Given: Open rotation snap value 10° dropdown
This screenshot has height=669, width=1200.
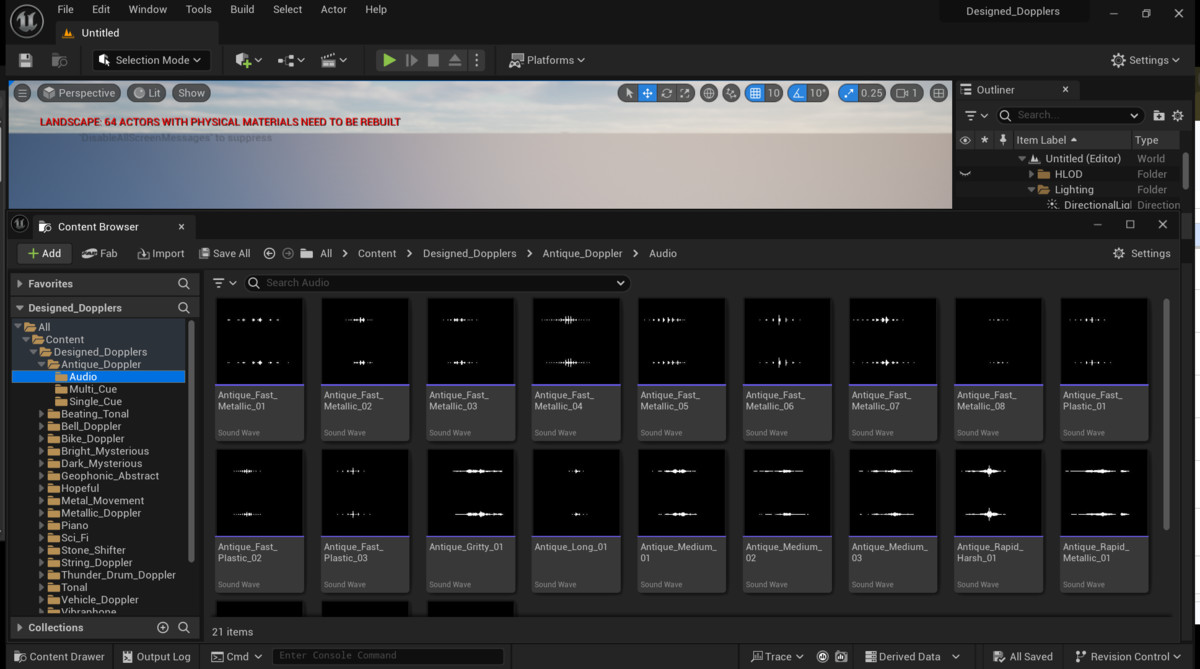Looking at the screenshot, I should [x=818, y=93].
